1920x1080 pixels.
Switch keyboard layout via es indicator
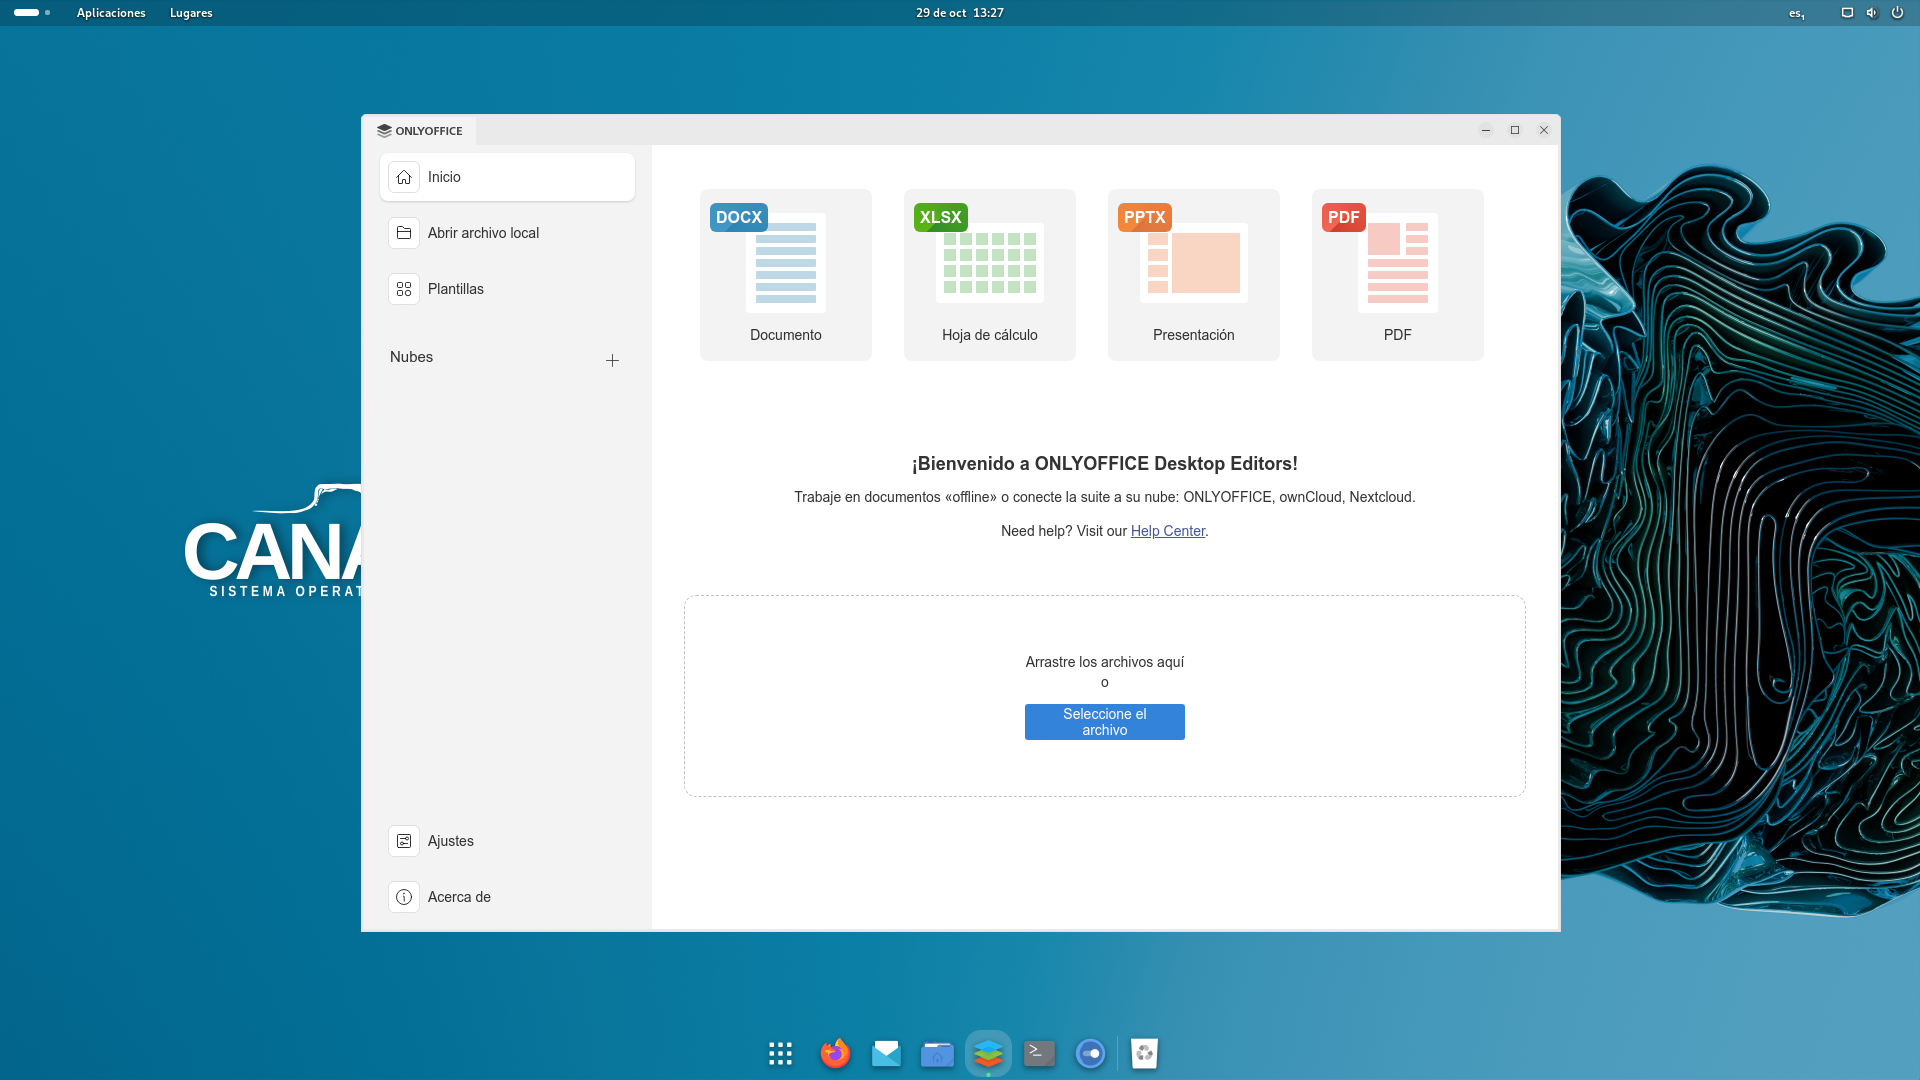1795,13
